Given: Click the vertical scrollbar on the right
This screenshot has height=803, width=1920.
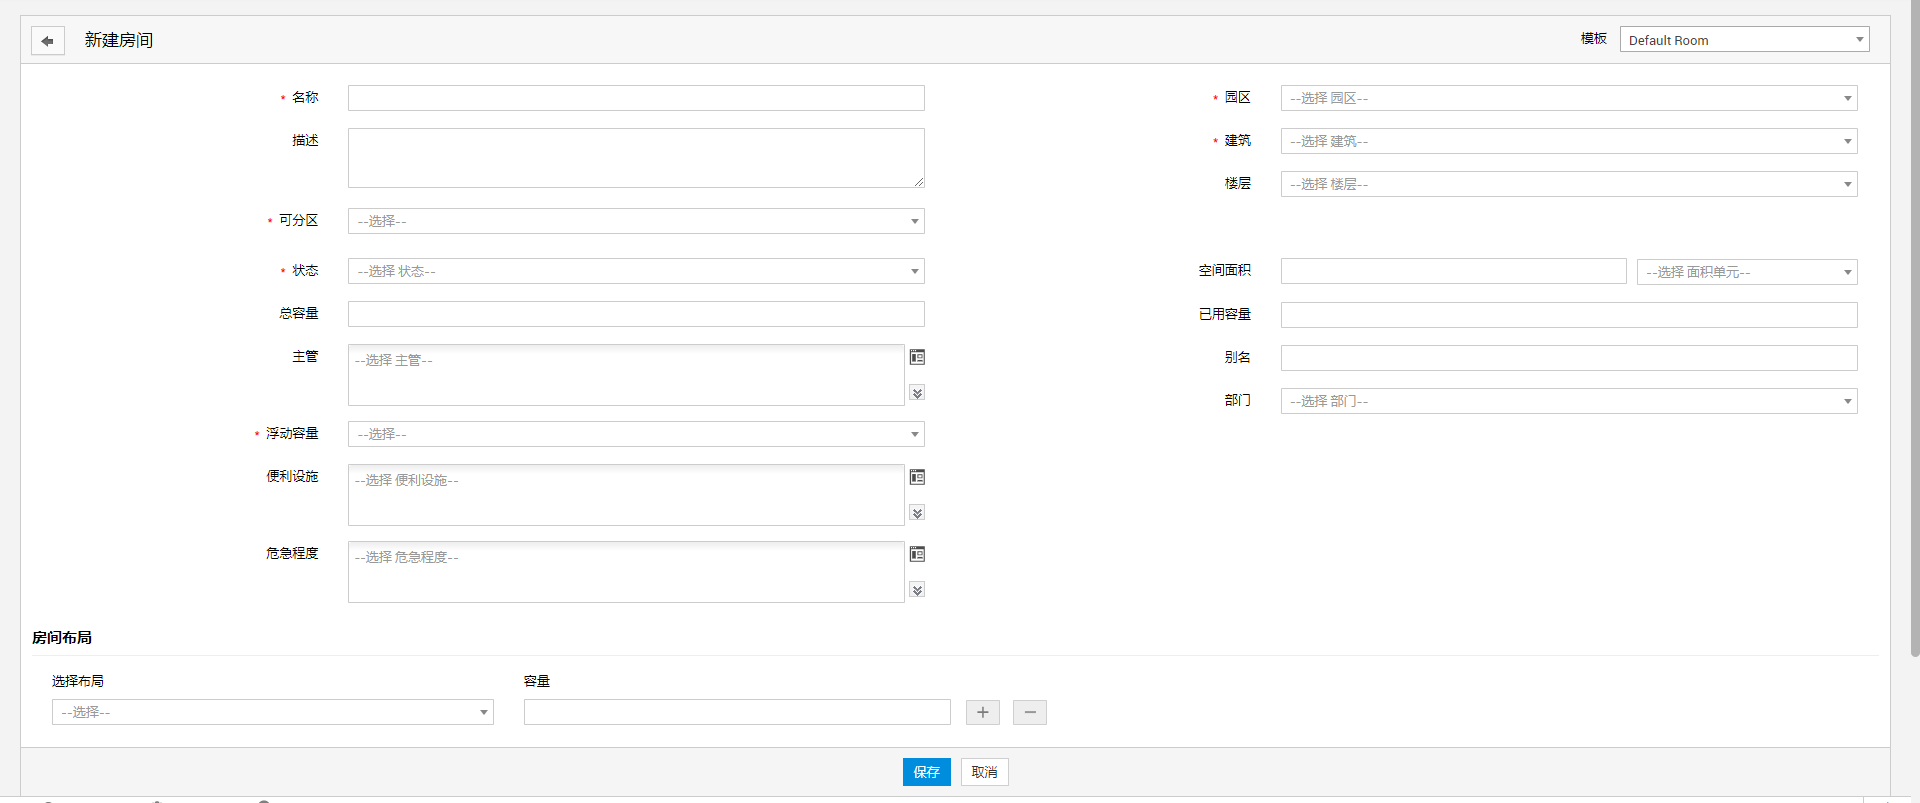Looking at the screenshot, I should (x=1914, y=330).
